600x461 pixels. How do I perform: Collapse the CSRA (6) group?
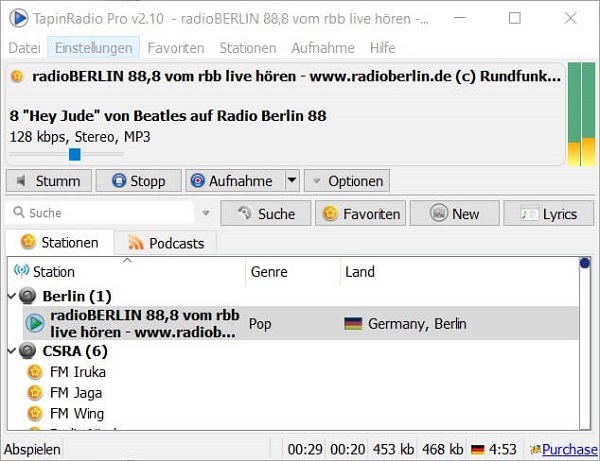click(x=12, y=350)
